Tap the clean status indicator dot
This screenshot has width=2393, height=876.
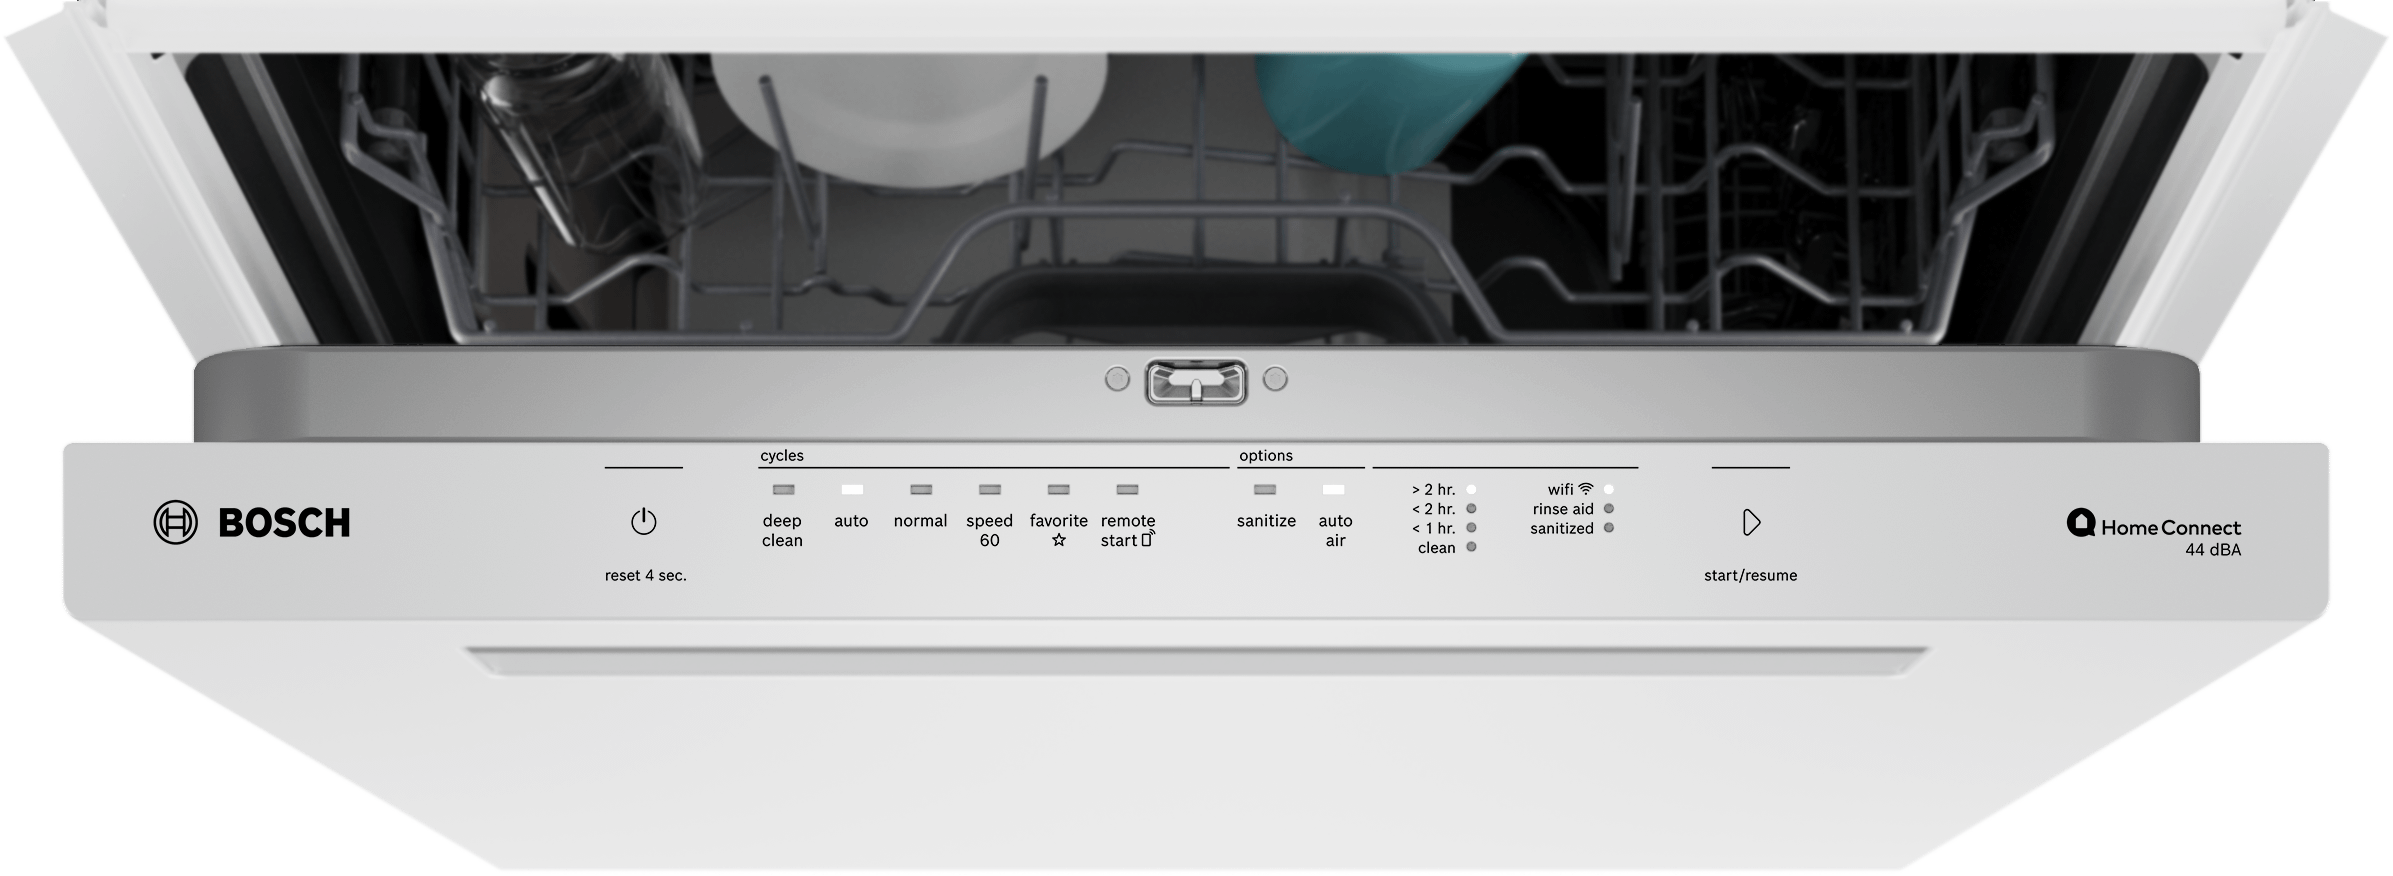point(1471,547)
